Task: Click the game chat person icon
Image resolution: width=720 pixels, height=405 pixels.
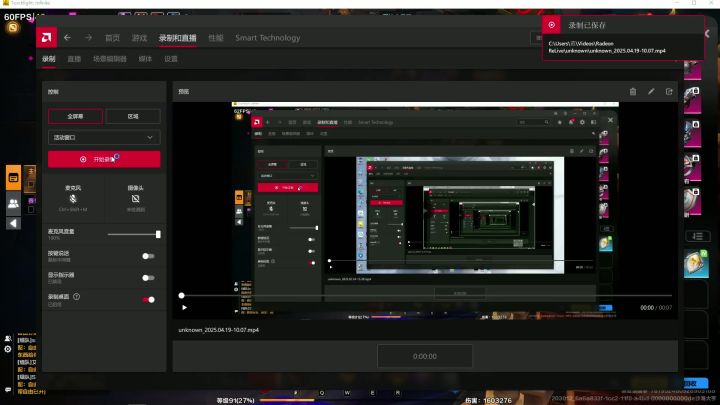Action: [8, 339]
